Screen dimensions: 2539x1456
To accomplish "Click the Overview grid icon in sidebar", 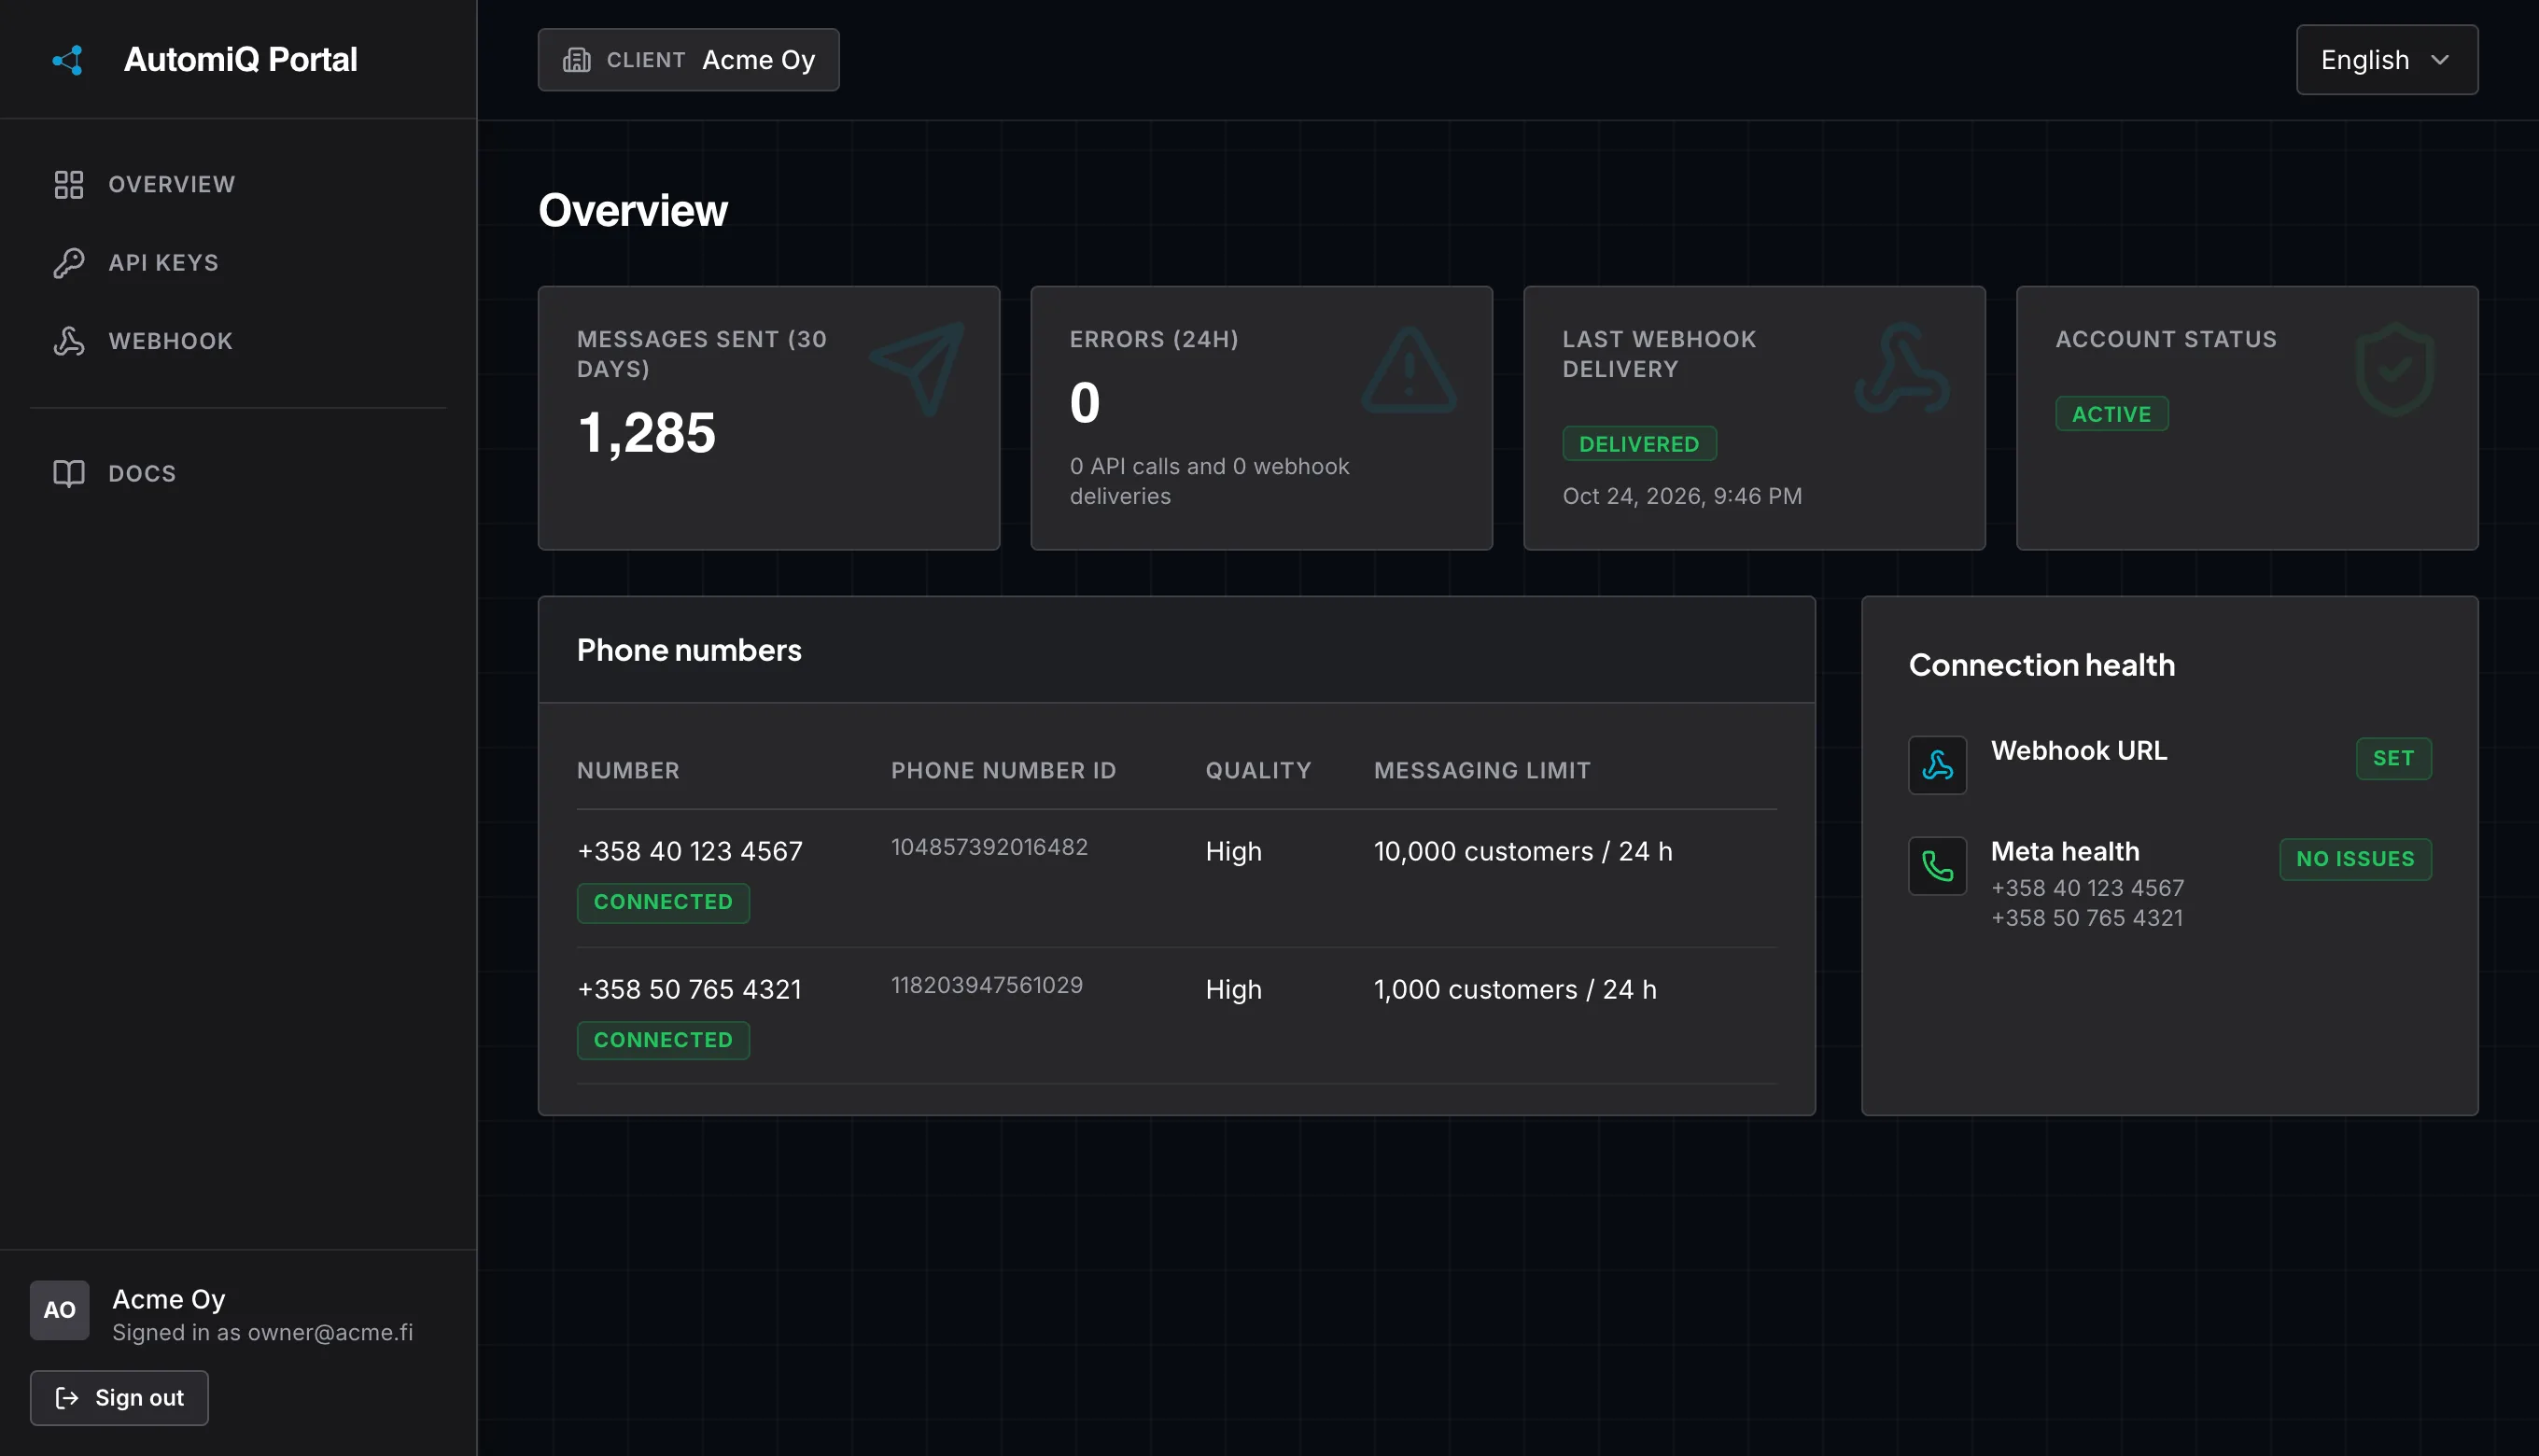I will (68, 185).
